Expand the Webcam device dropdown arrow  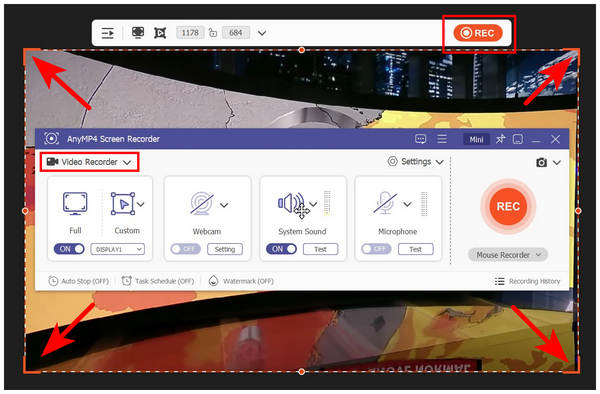point(224,205)
